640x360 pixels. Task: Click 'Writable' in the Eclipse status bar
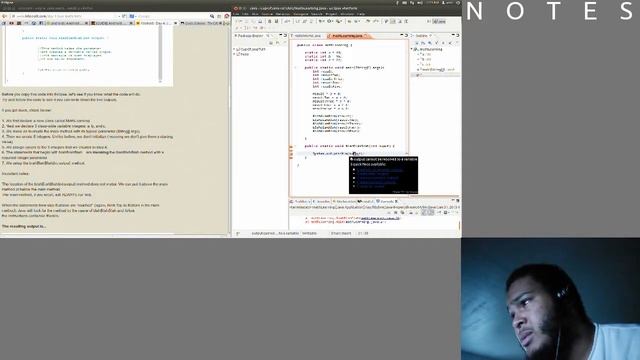309,233
